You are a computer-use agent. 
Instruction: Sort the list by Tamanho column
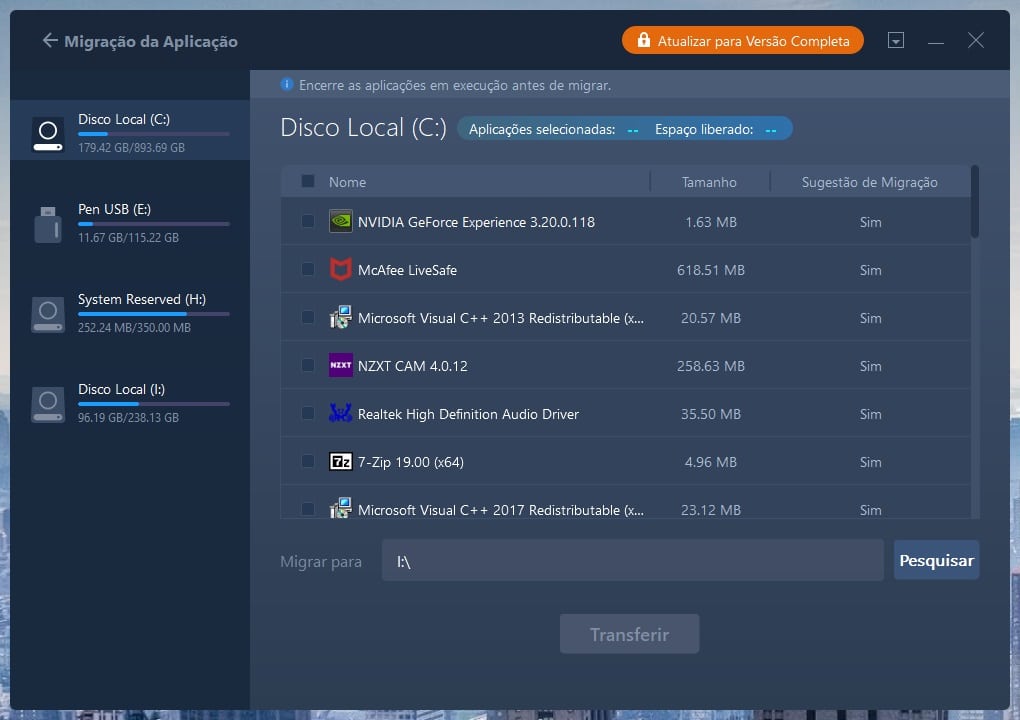(709, 182)
